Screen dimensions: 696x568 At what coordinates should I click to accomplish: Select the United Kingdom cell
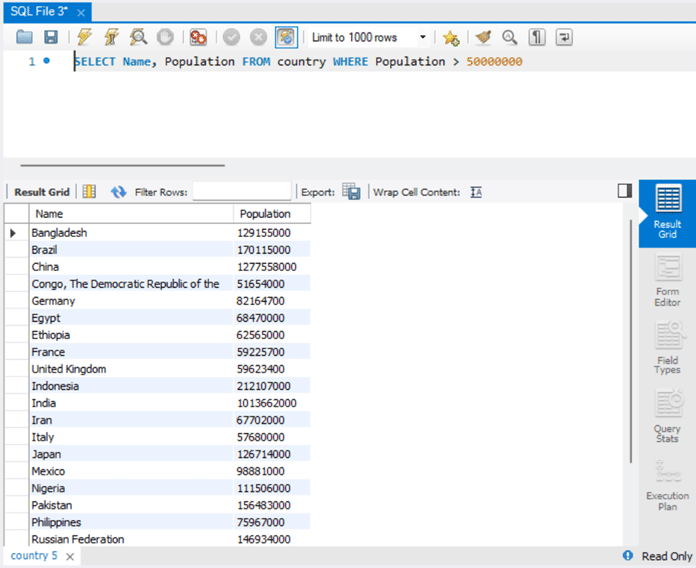click(131, 369)
